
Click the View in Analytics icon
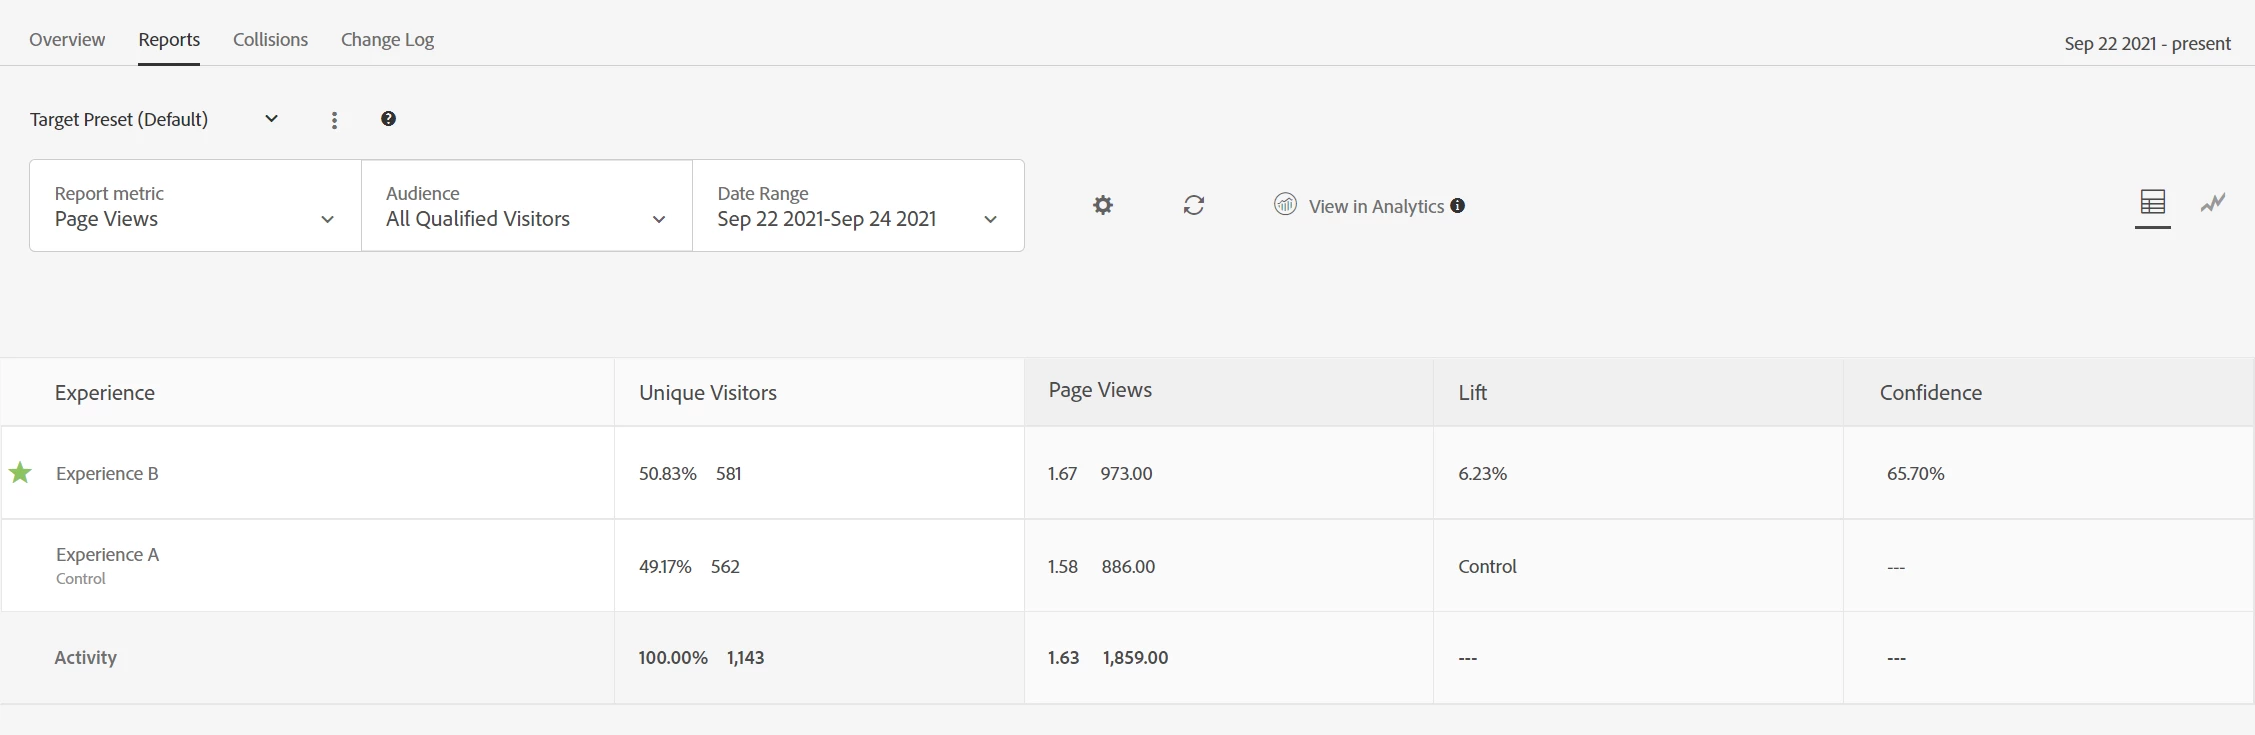[1285, 204]
